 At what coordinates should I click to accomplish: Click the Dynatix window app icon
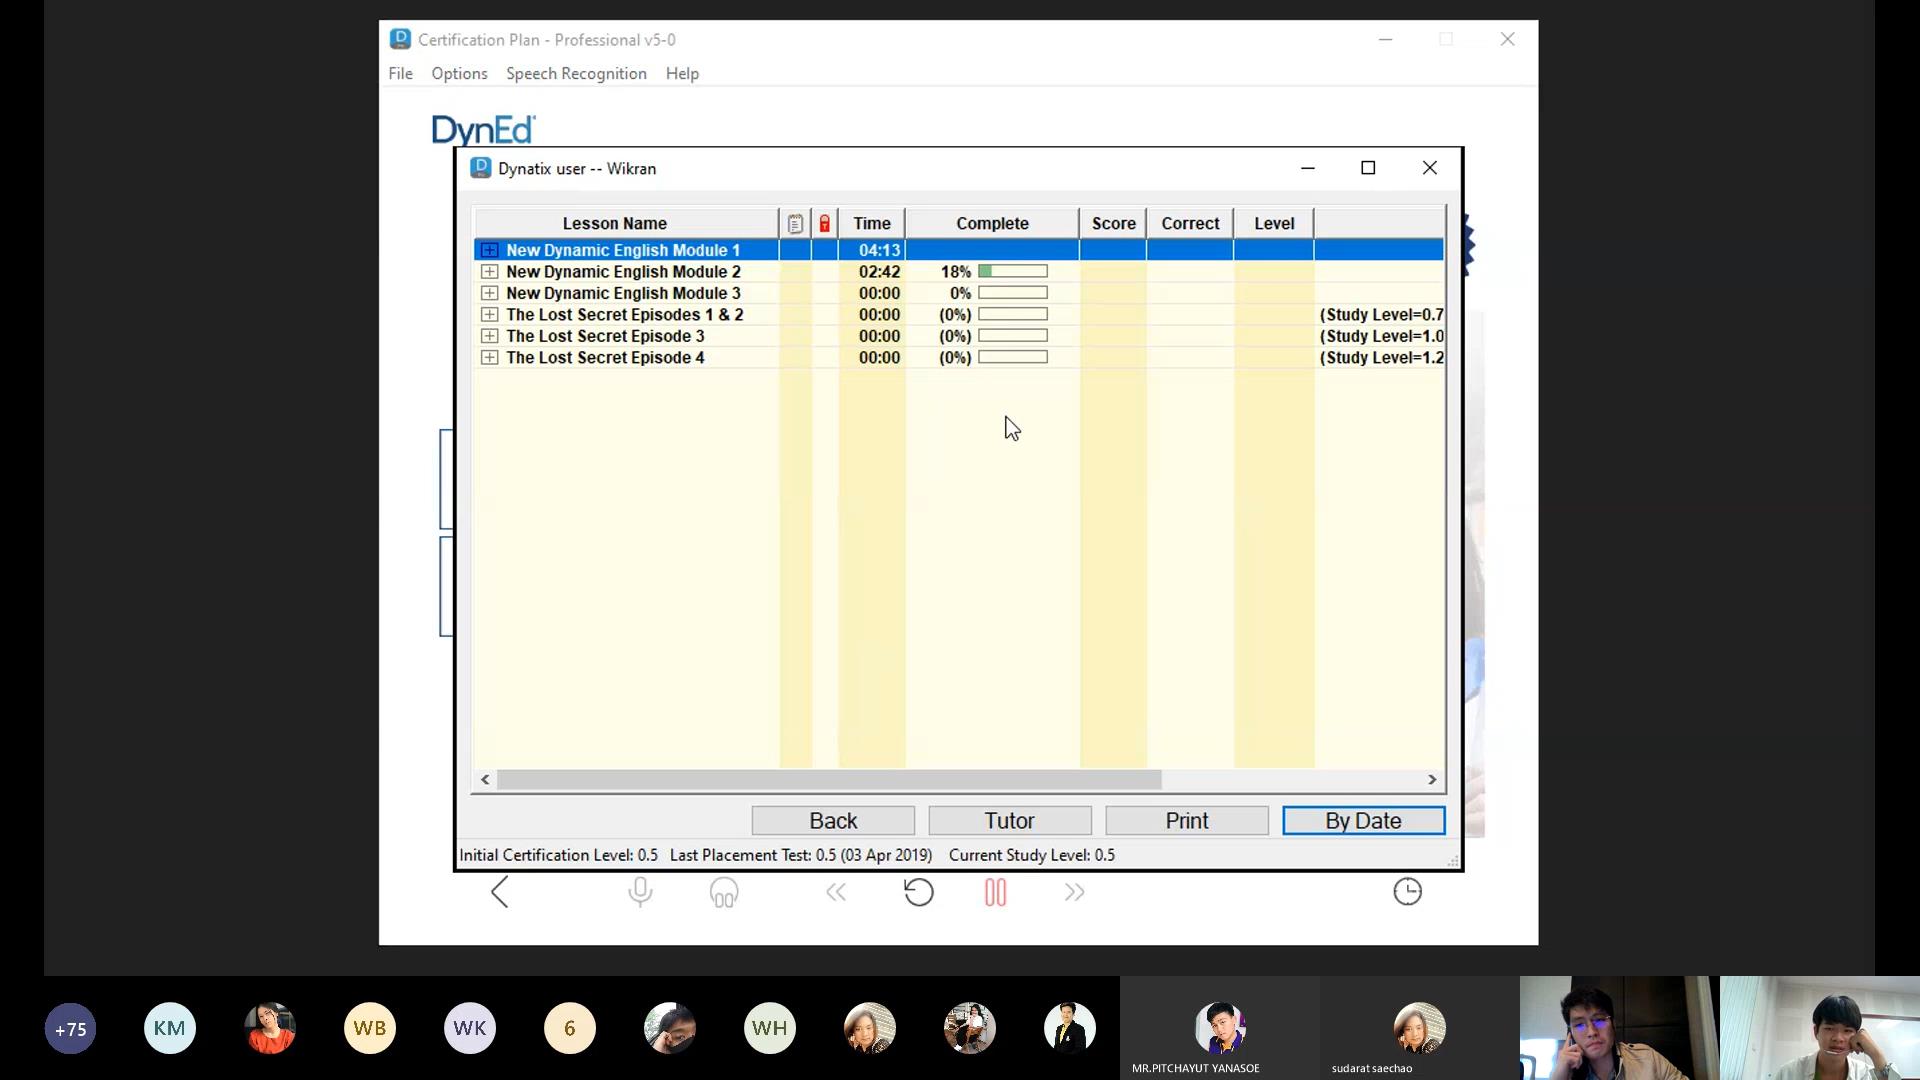click(x=481, y=168)
